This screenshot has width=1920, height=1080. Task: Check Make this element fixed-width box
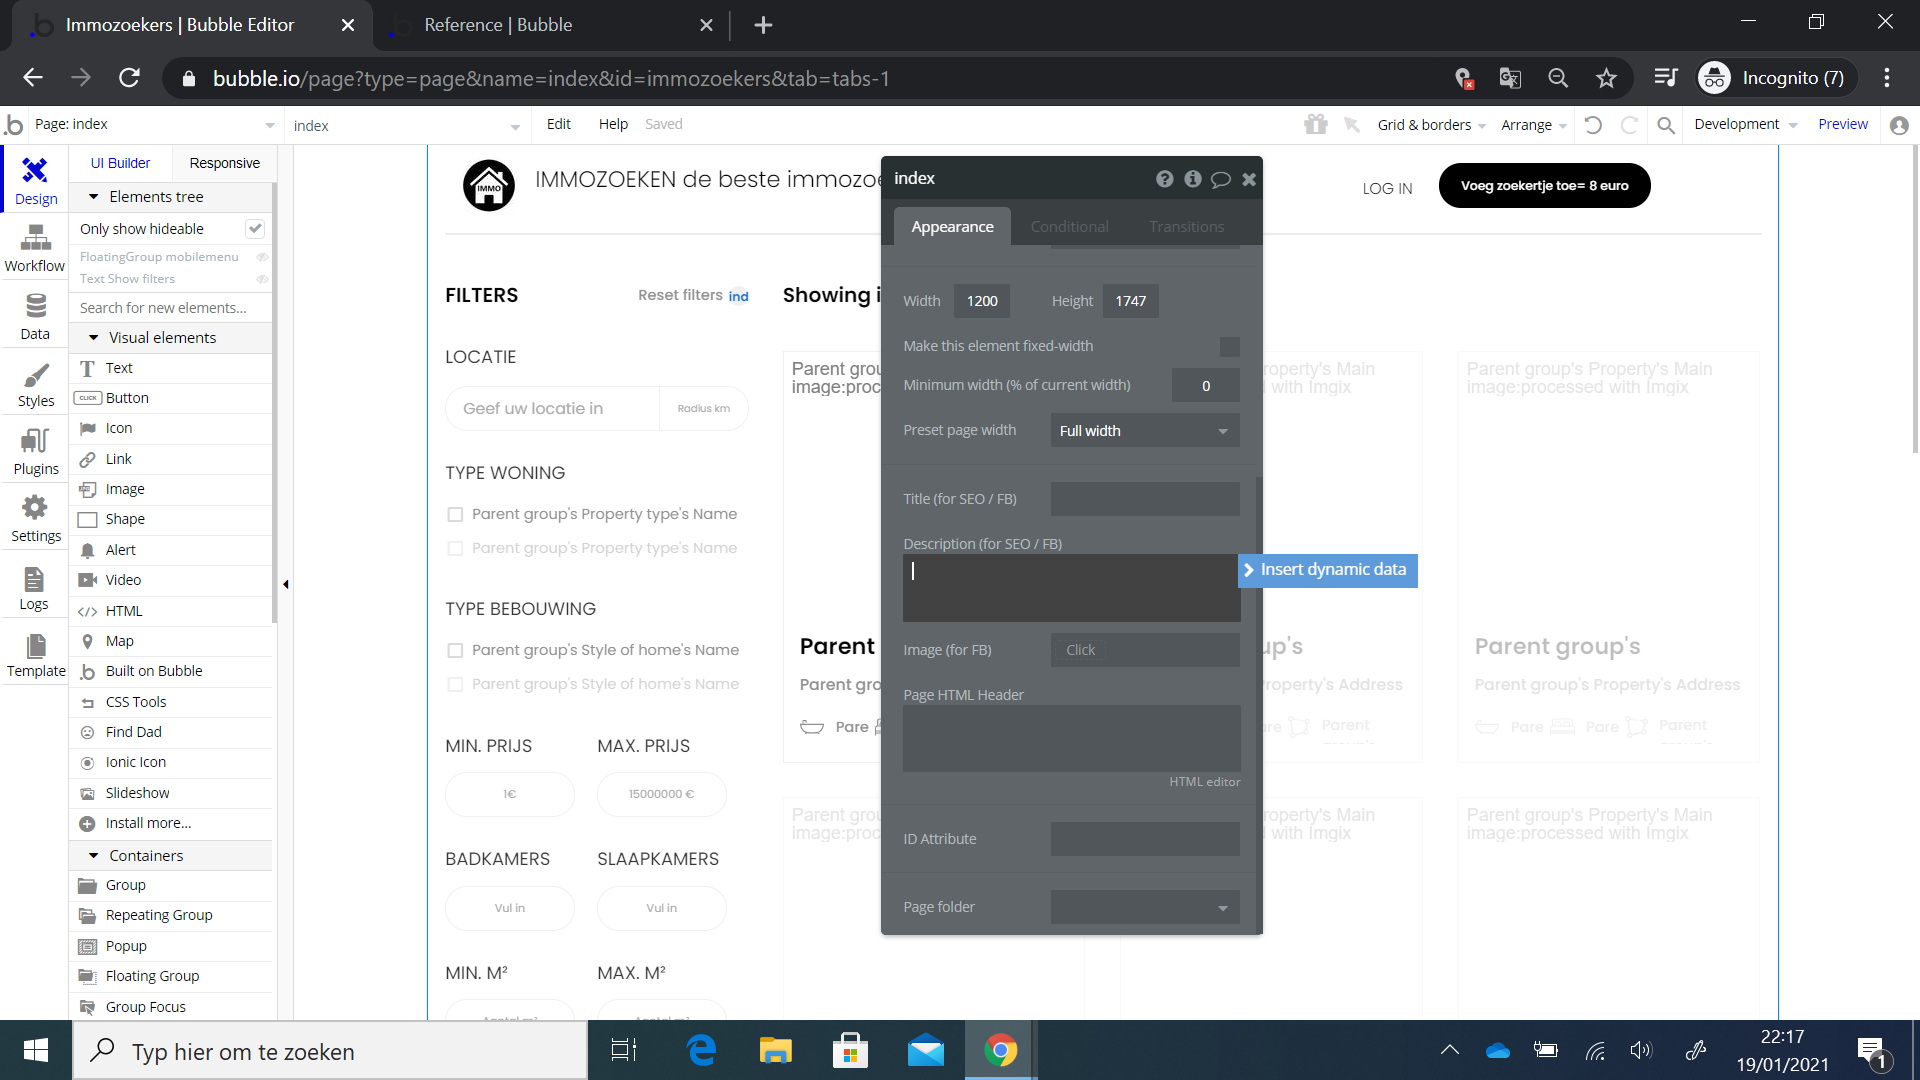1229,346
